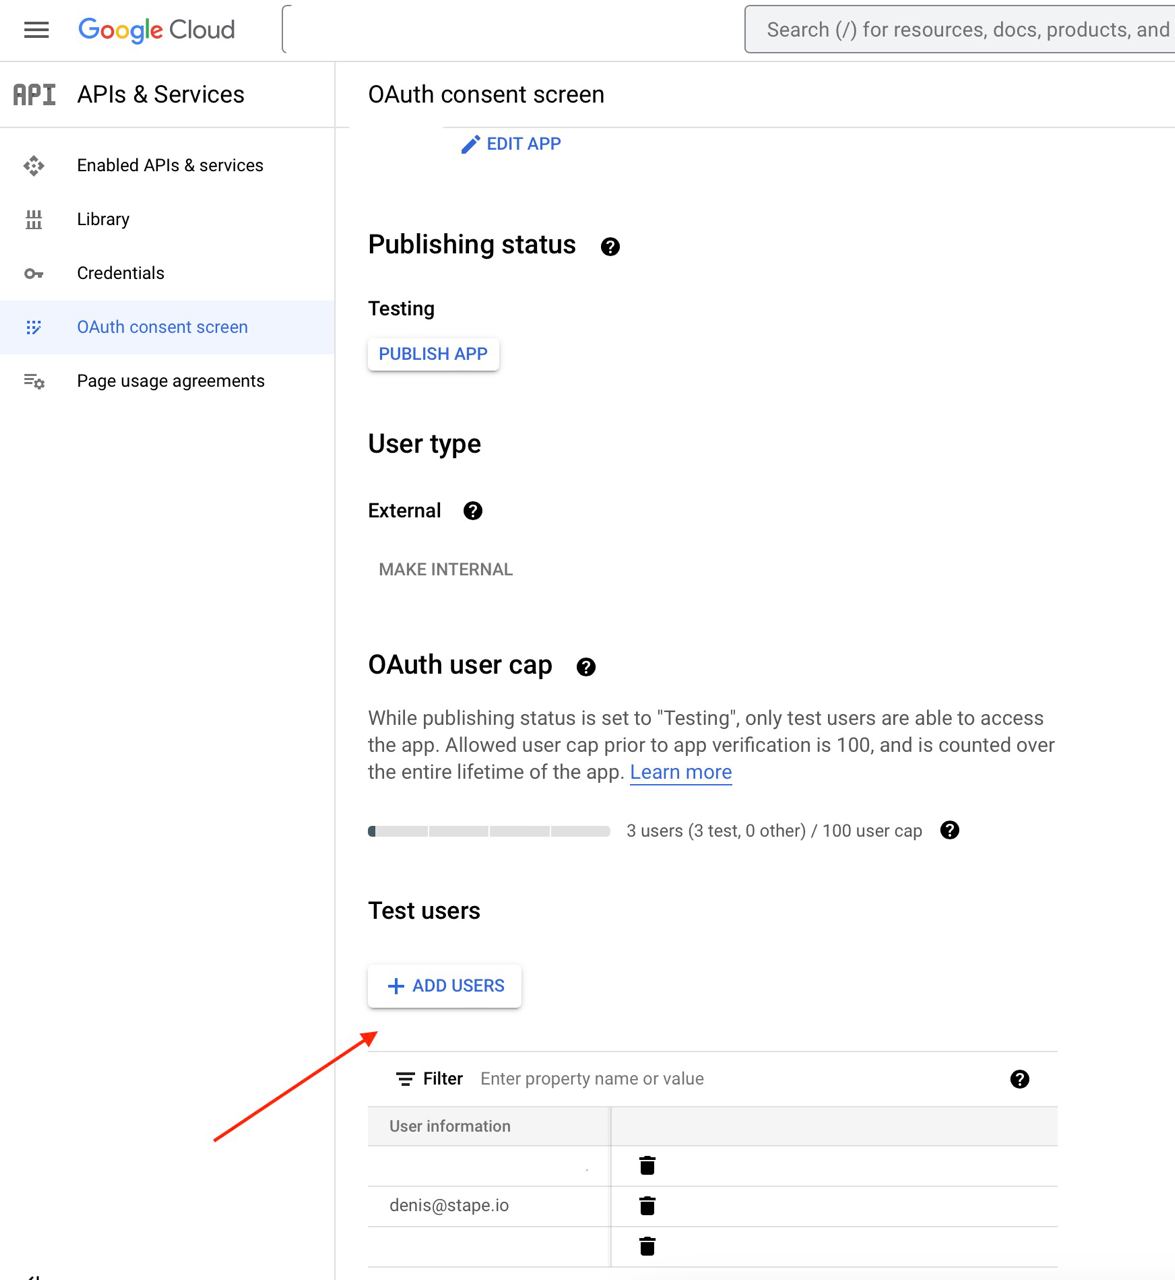Click the Page usage agreements gear-list icon

(33, 380)
